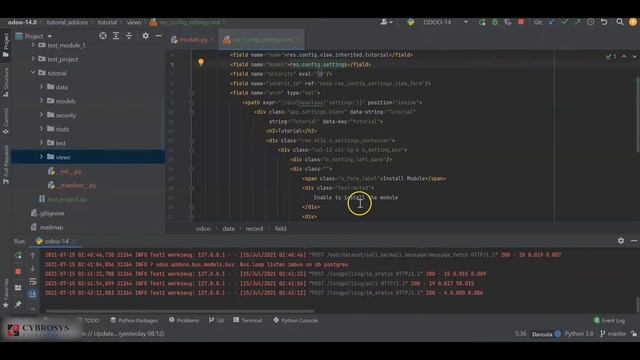Open the Problems tool window

[x=184, y=320]
